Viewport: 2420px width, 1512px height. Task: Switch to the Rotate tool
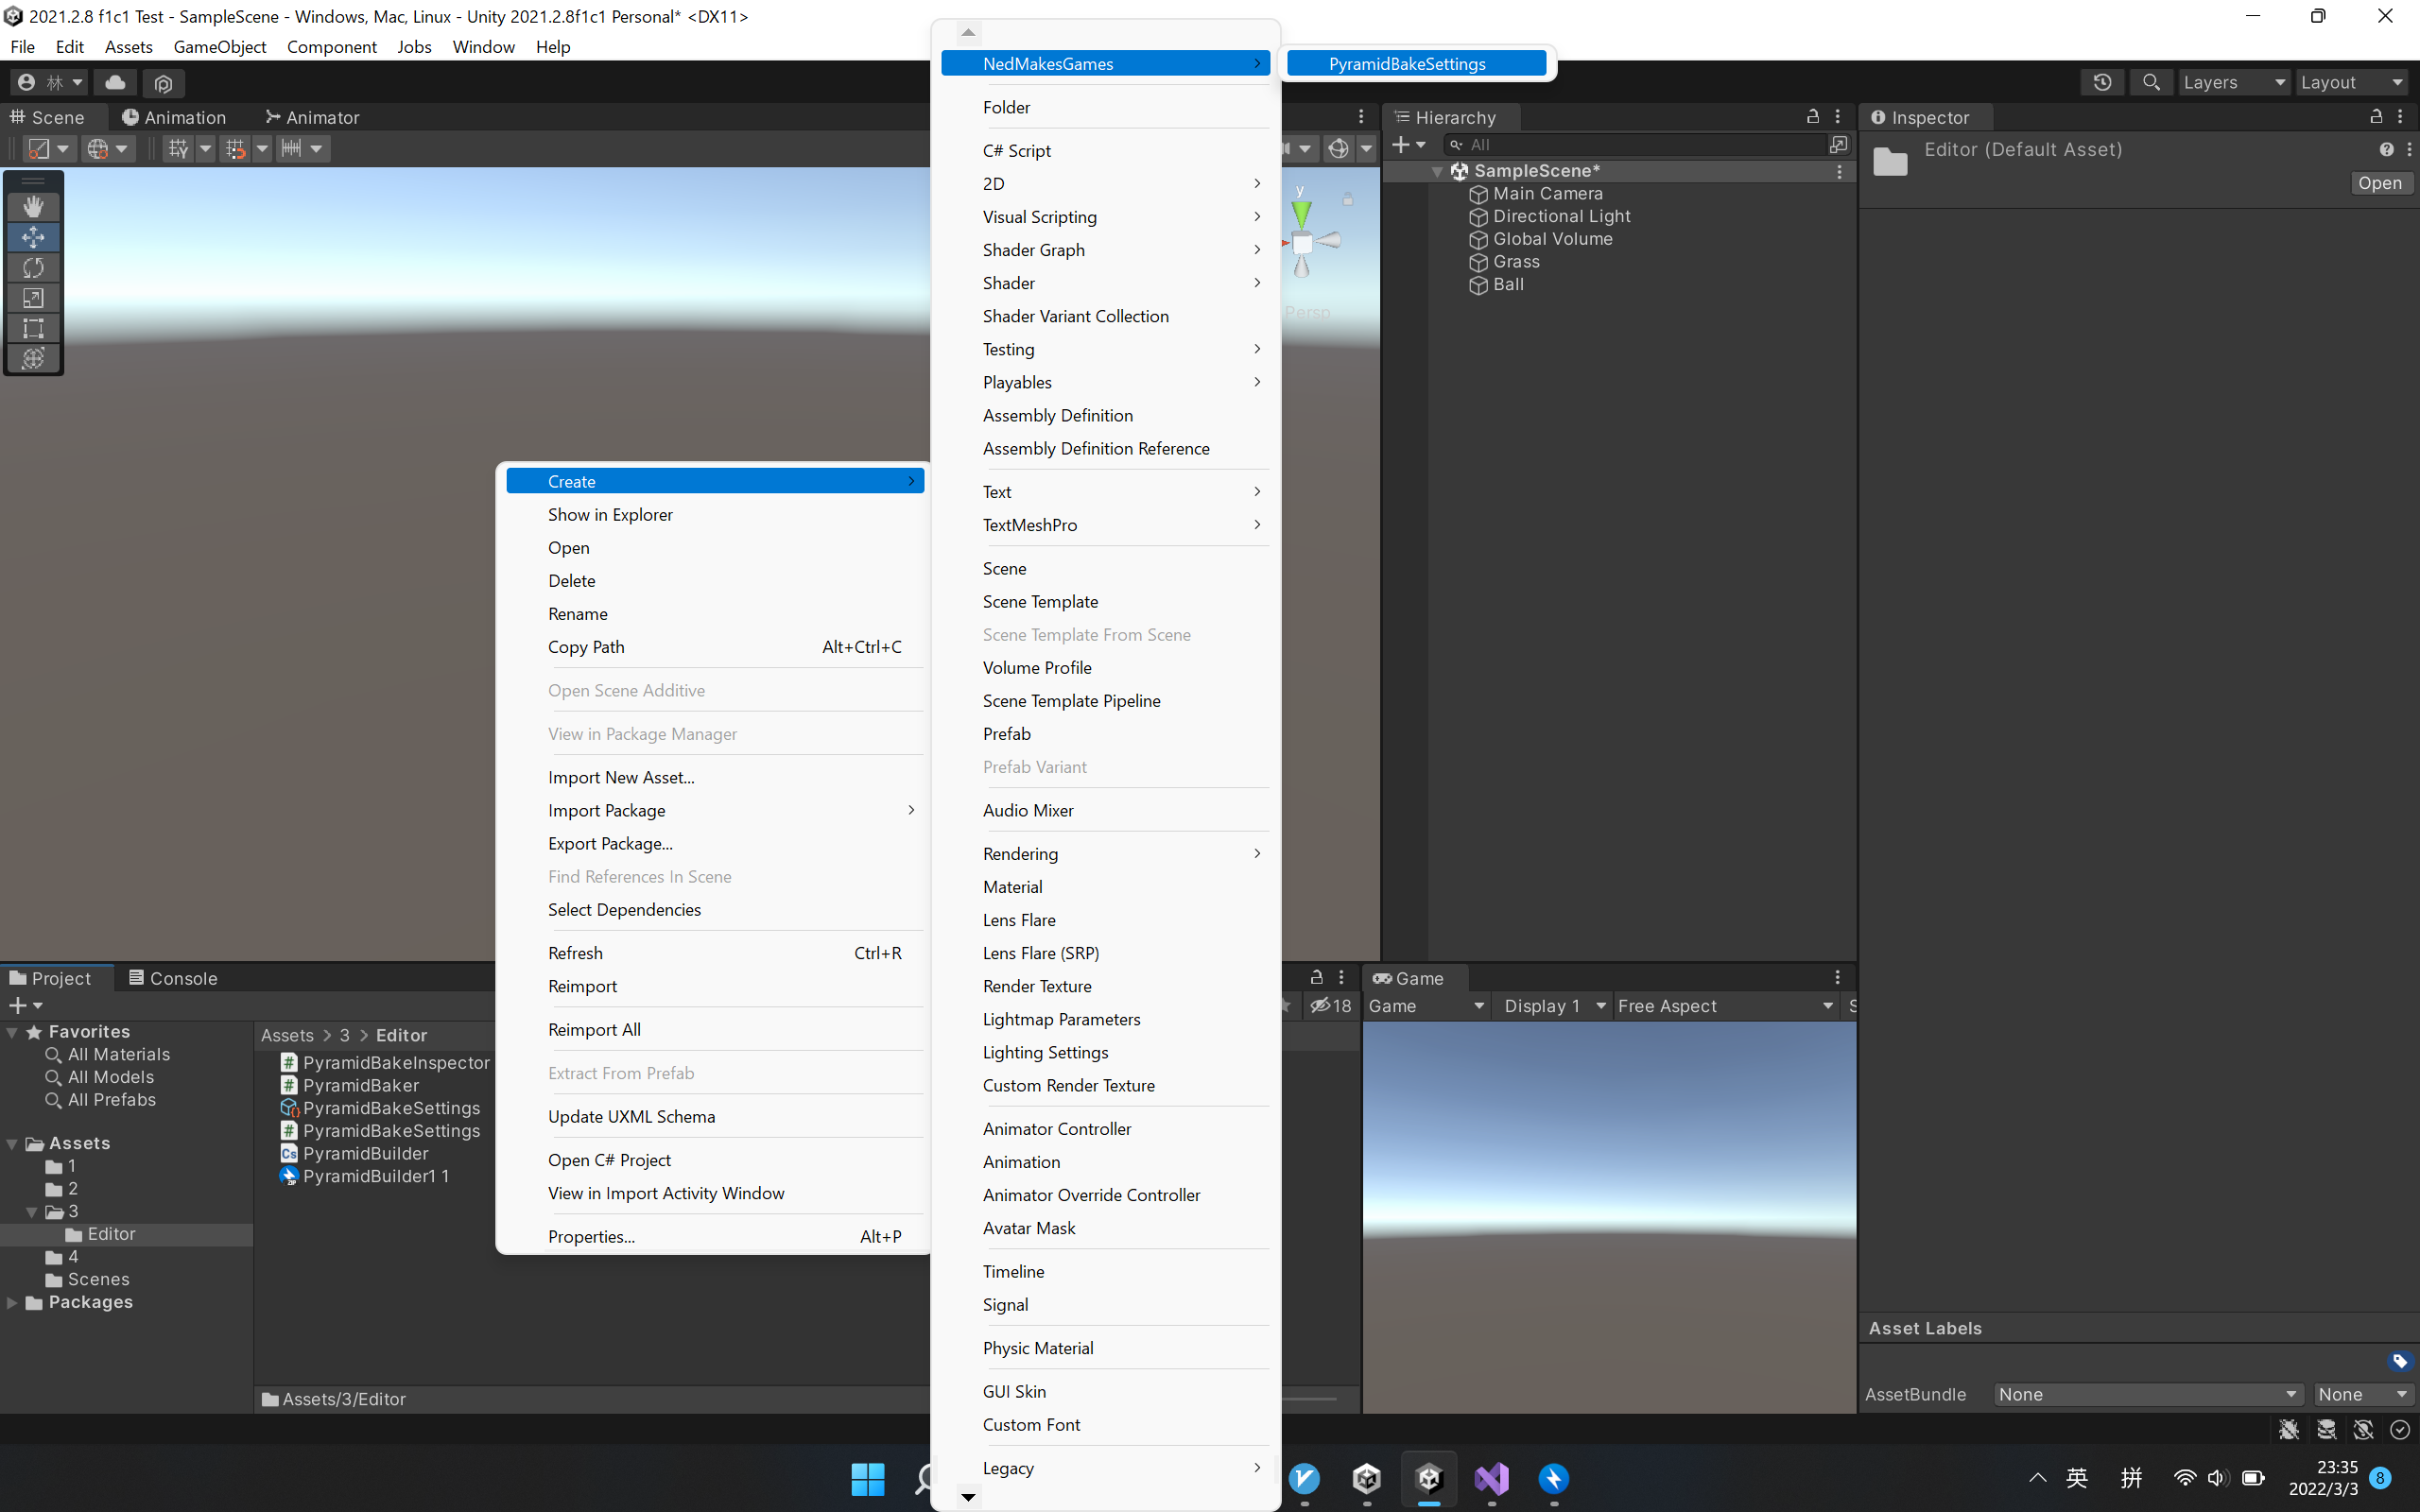point(33,267)
